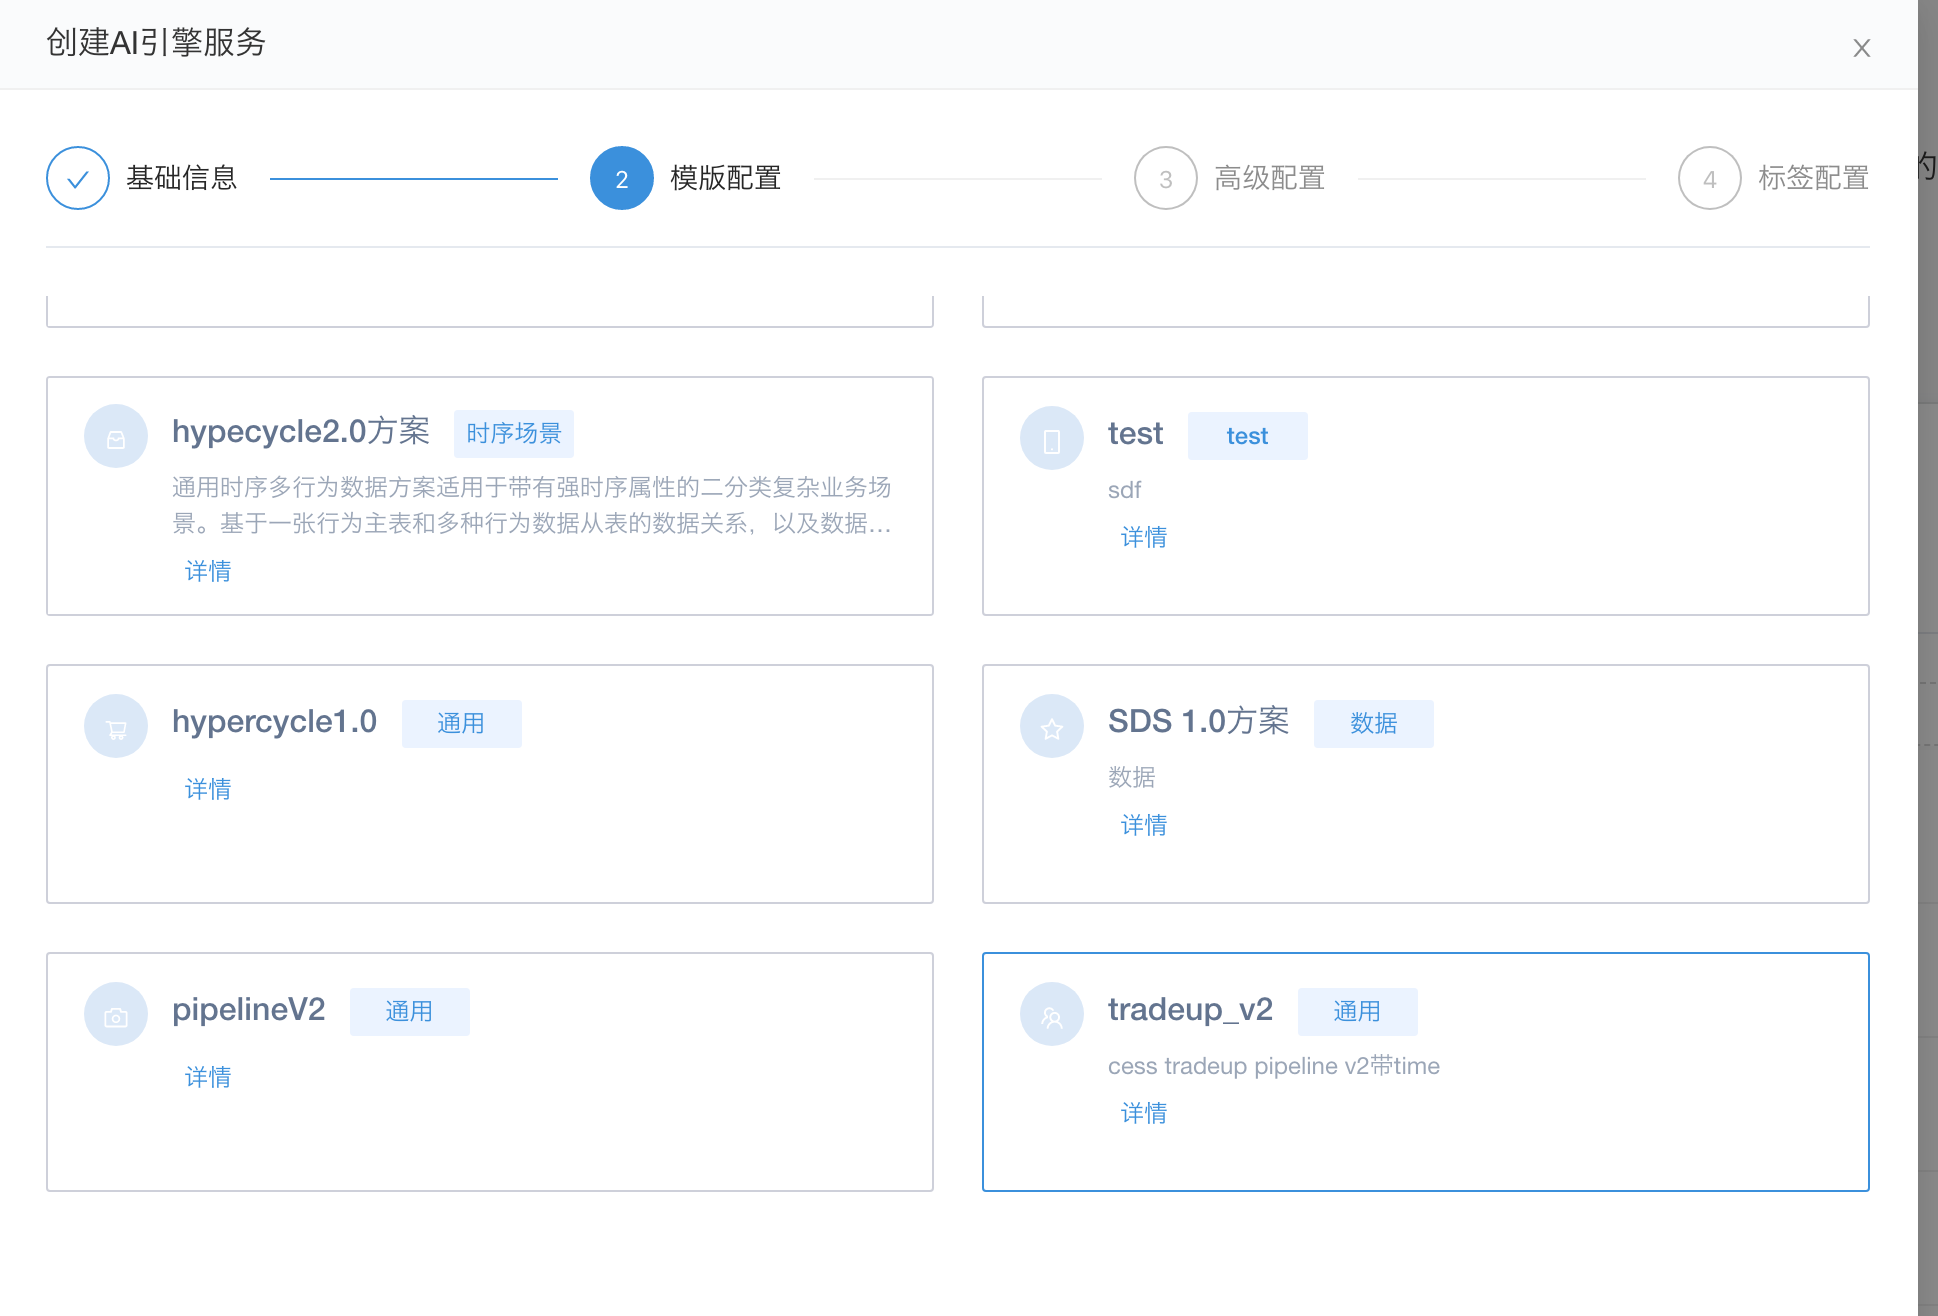Image resolution: width=1938 pixels, height=1316 pixels.
Task: Click the 模版配置 step label
Action: pos(726,178)
